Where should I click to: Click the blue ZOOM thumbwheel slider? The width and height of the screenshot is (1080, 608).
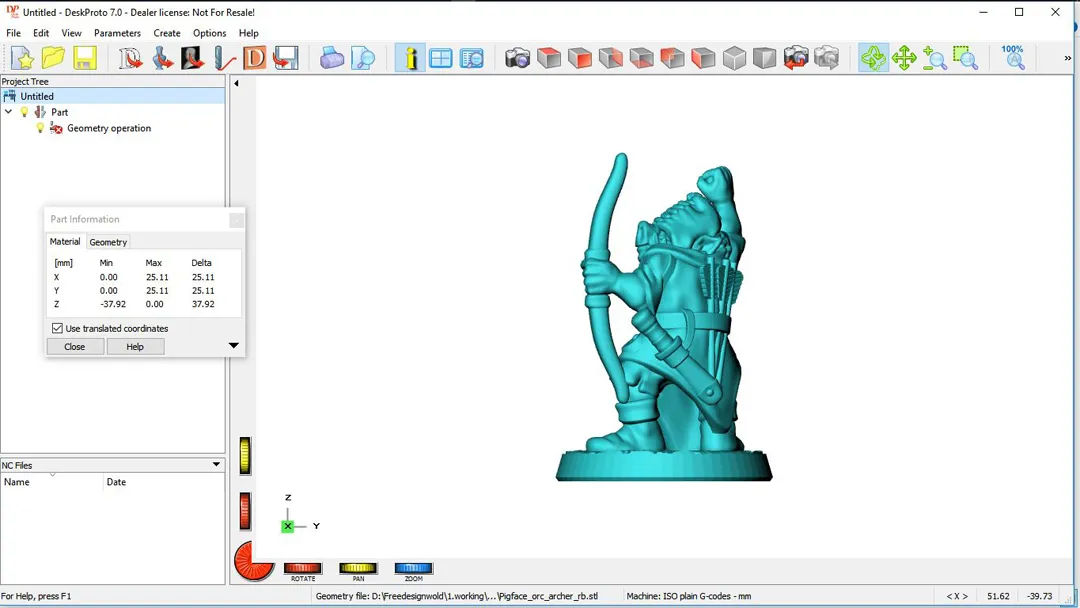point(413,568)
